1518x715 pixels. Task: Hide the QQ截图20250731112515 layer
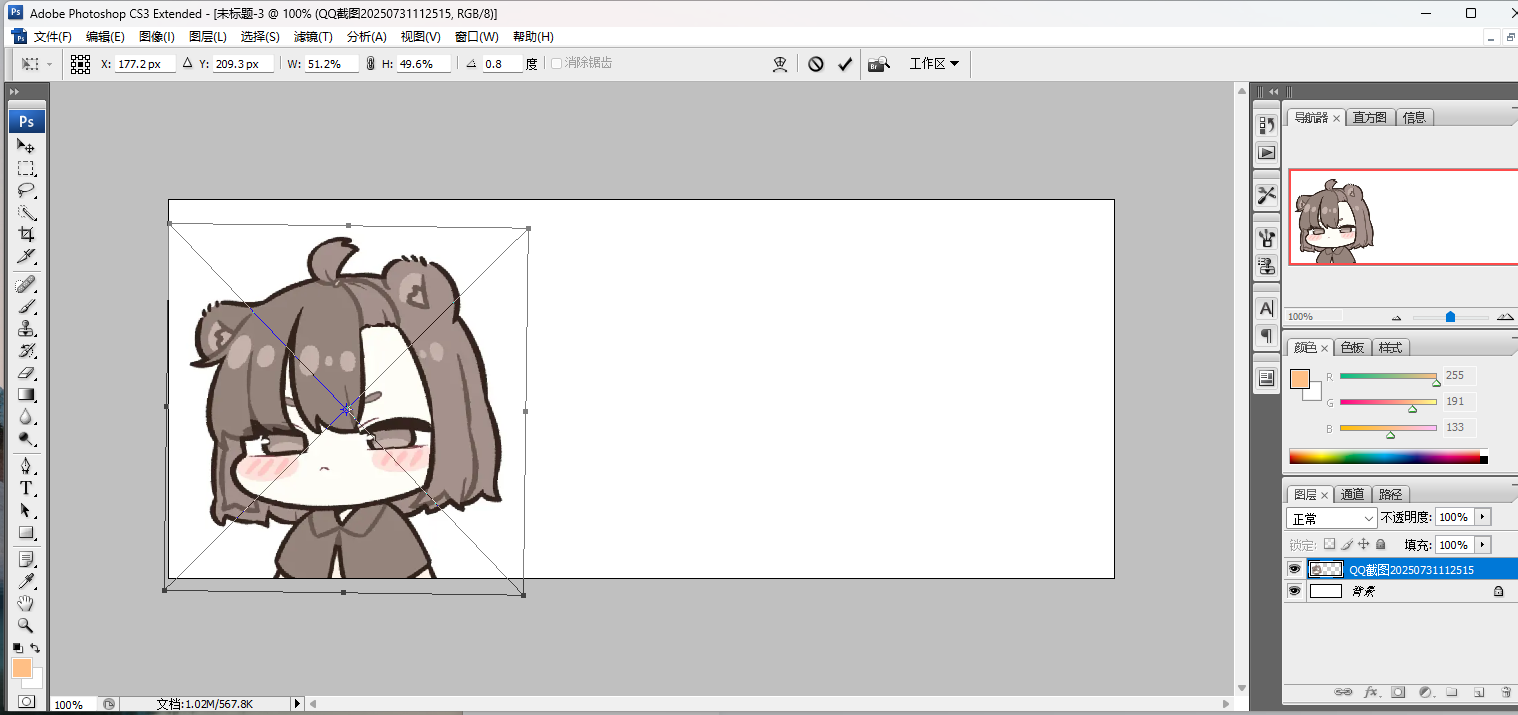pyautogui.click(x=1295, y=569)
